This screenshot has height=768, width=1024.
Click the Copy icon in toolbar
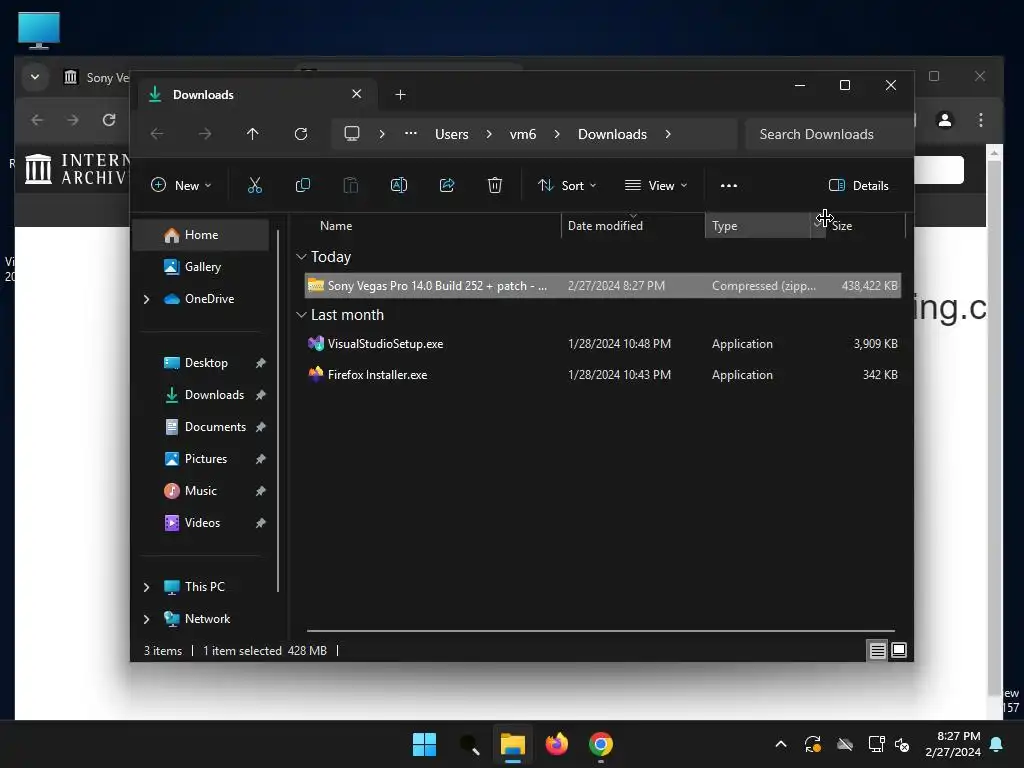click(302, 185)
